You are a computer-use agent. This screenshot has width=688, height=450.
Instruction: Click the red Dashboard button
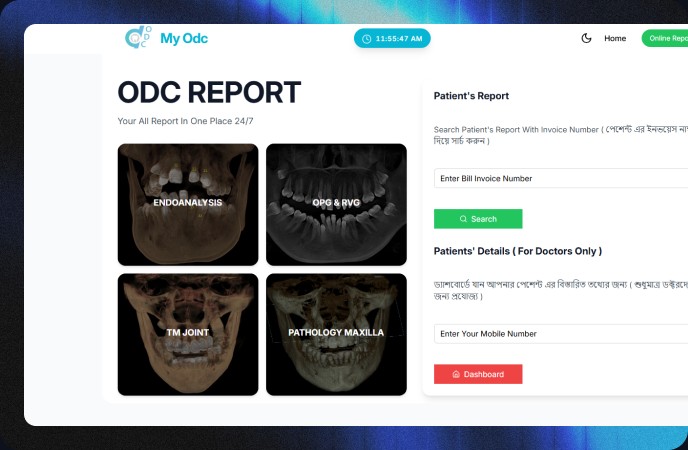pos(478,374)
